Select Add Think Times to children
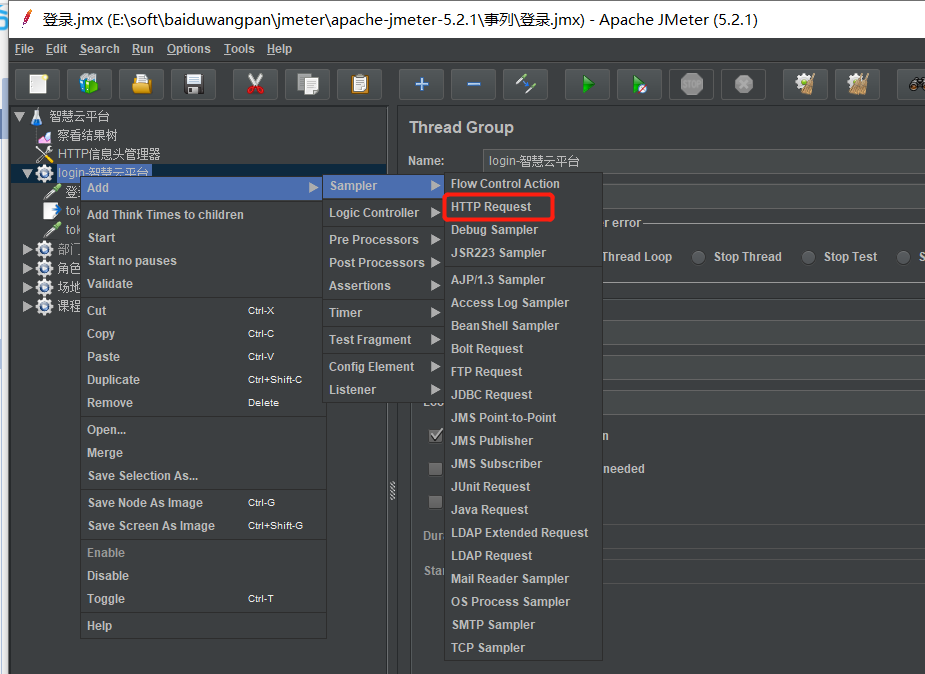925x674 pixels. (x=203, y=215)
